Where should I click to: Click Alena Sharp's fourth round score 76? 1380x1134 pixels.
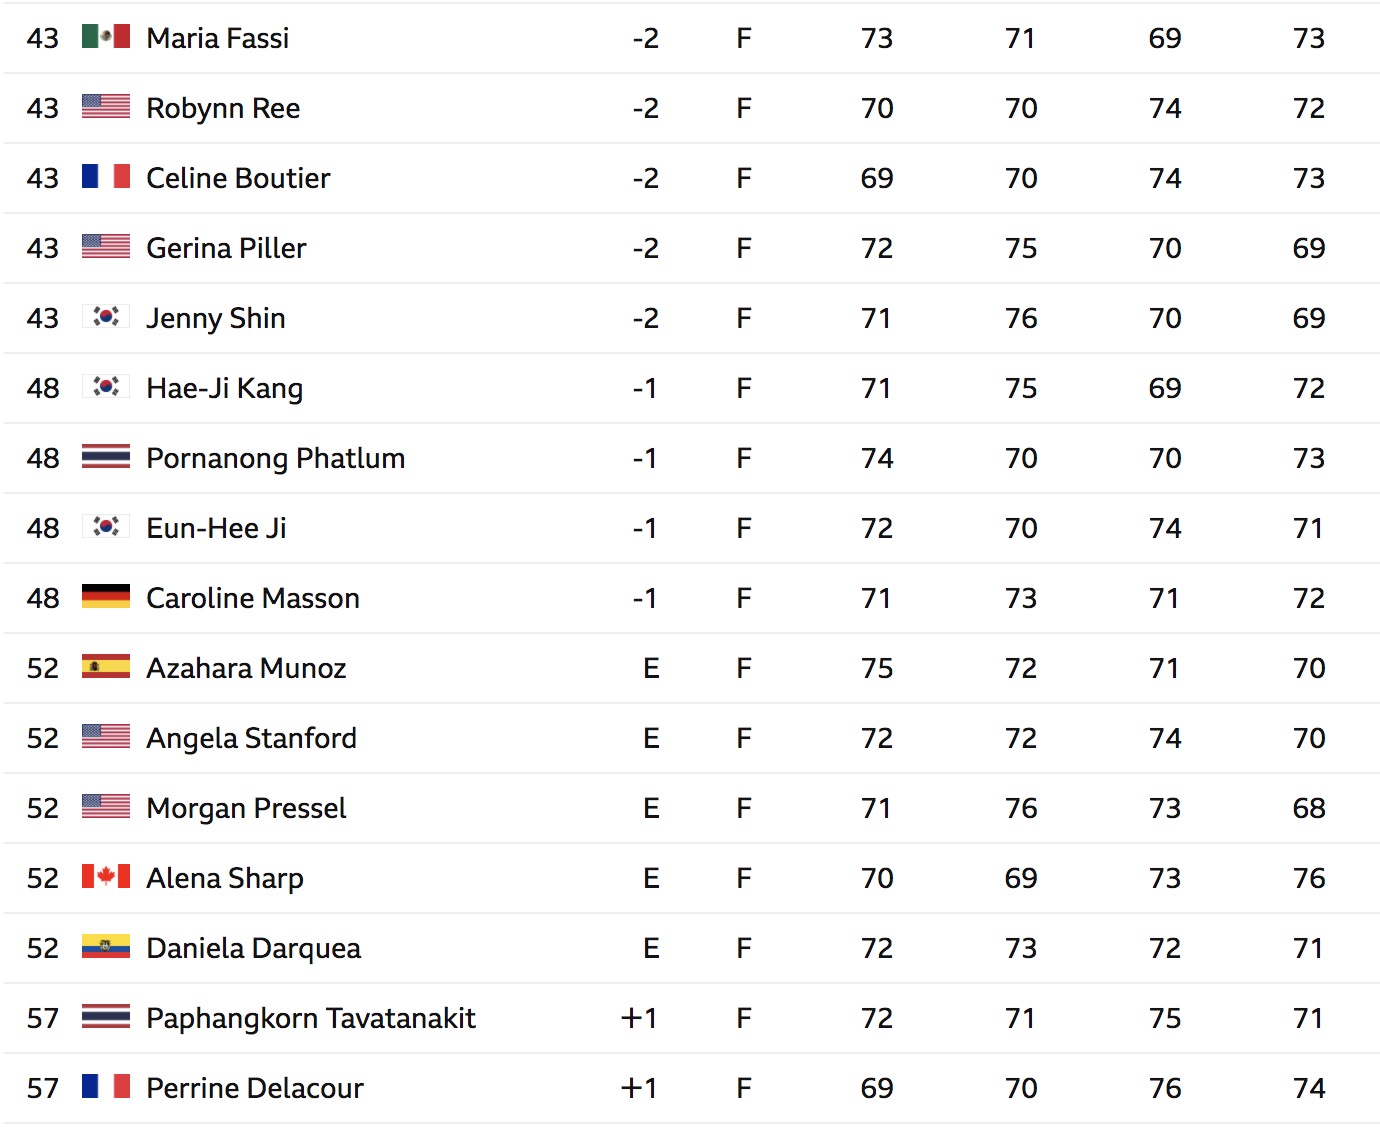pyautogui.click(x=1309, y=878)
